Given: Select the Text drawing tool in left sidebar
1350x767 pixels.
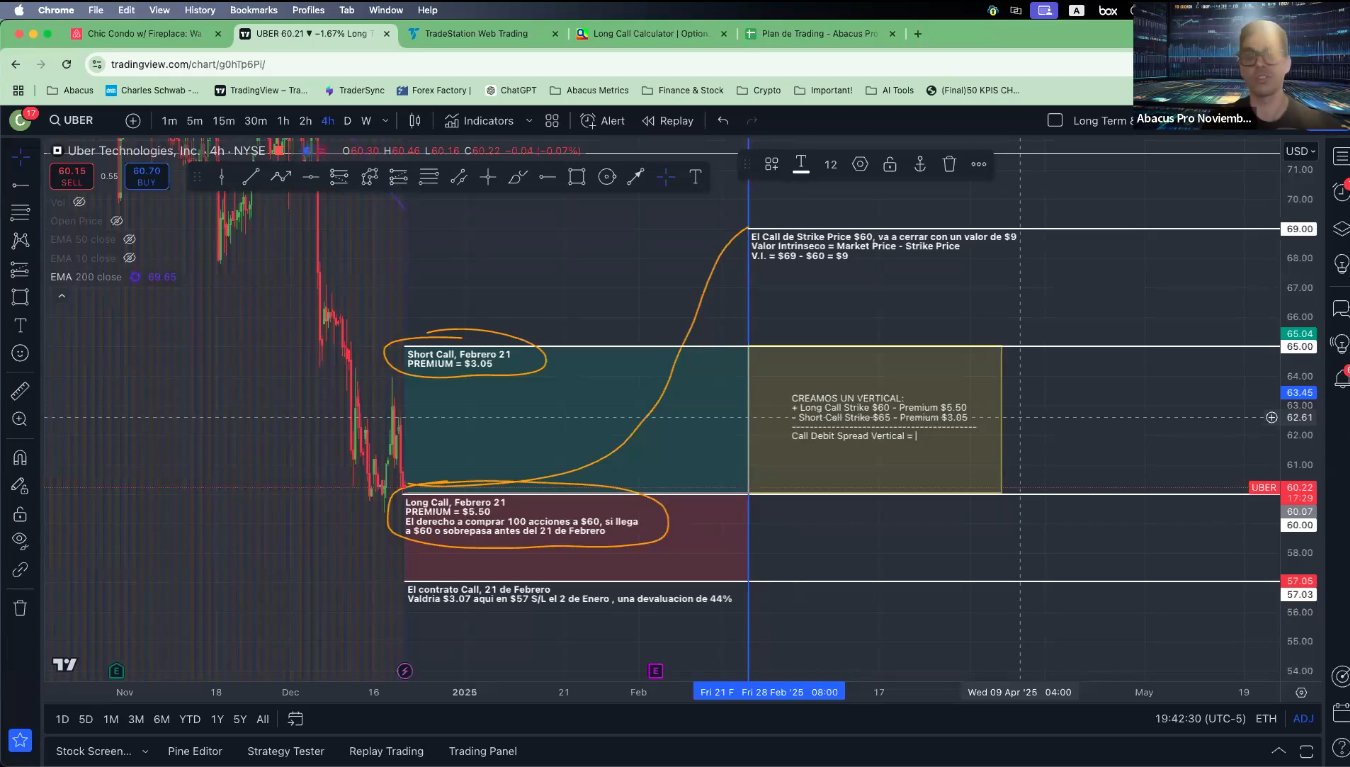Looking at the screenshot, I should (19, 325).
